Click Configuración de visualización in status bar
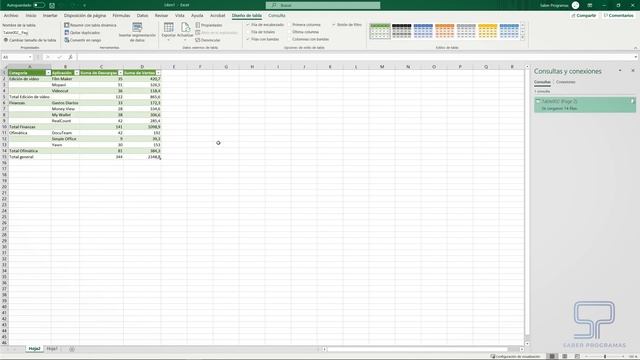Viewport: 640px width, 360px height. point(515,356)
